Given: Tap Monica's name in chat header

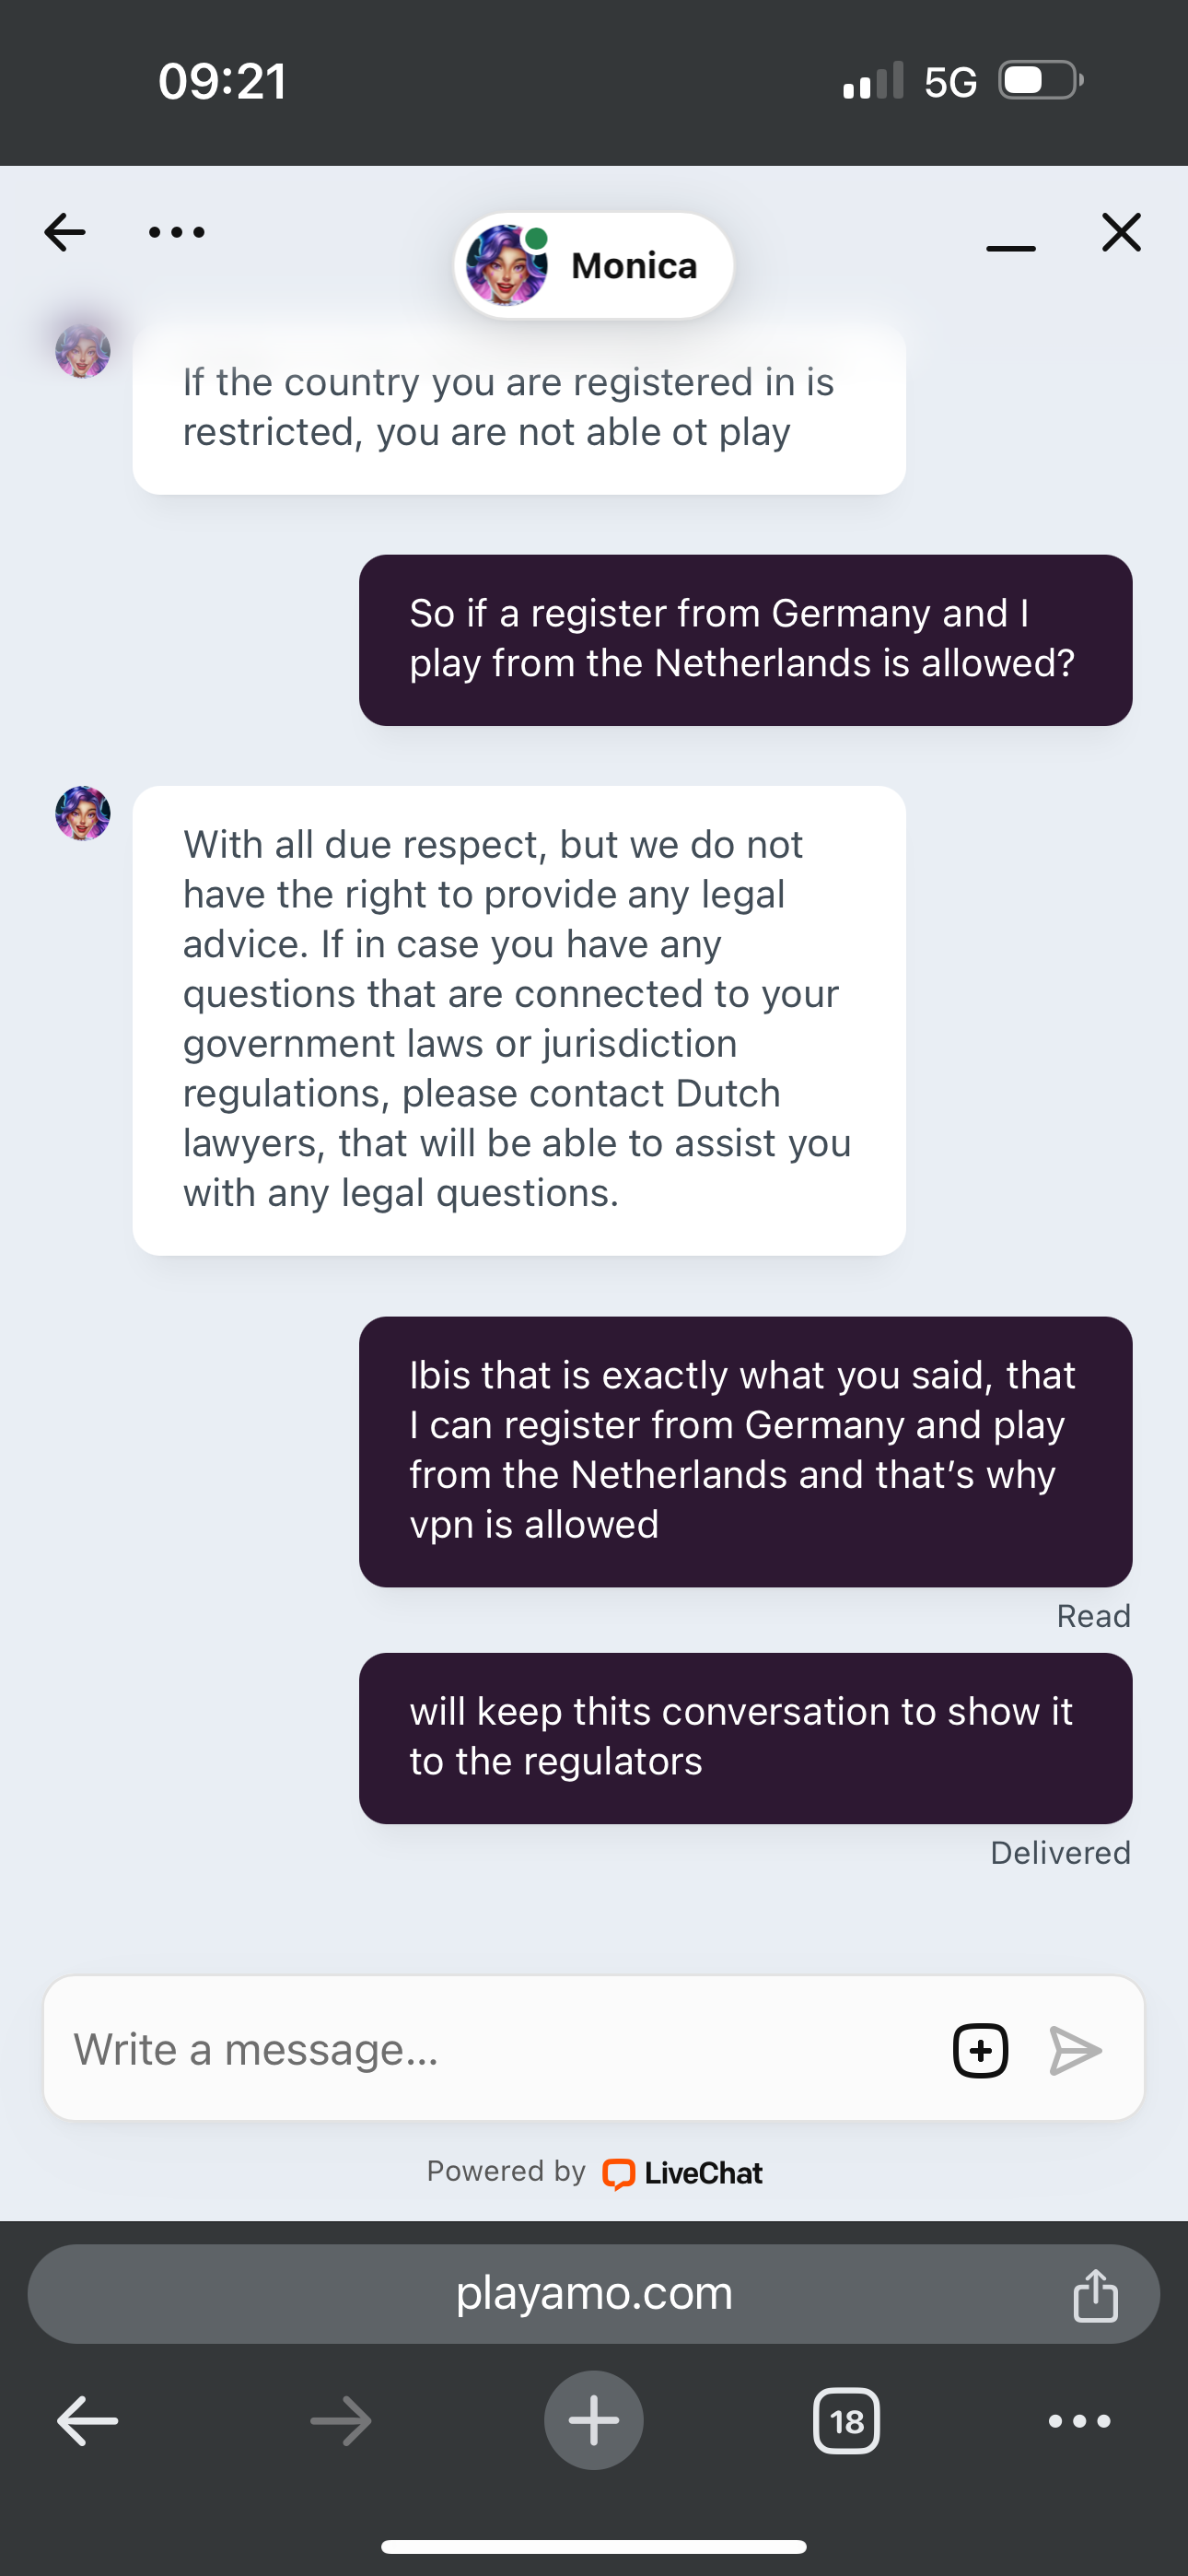Looking at the screenshot, I should (x=634, y=266).
